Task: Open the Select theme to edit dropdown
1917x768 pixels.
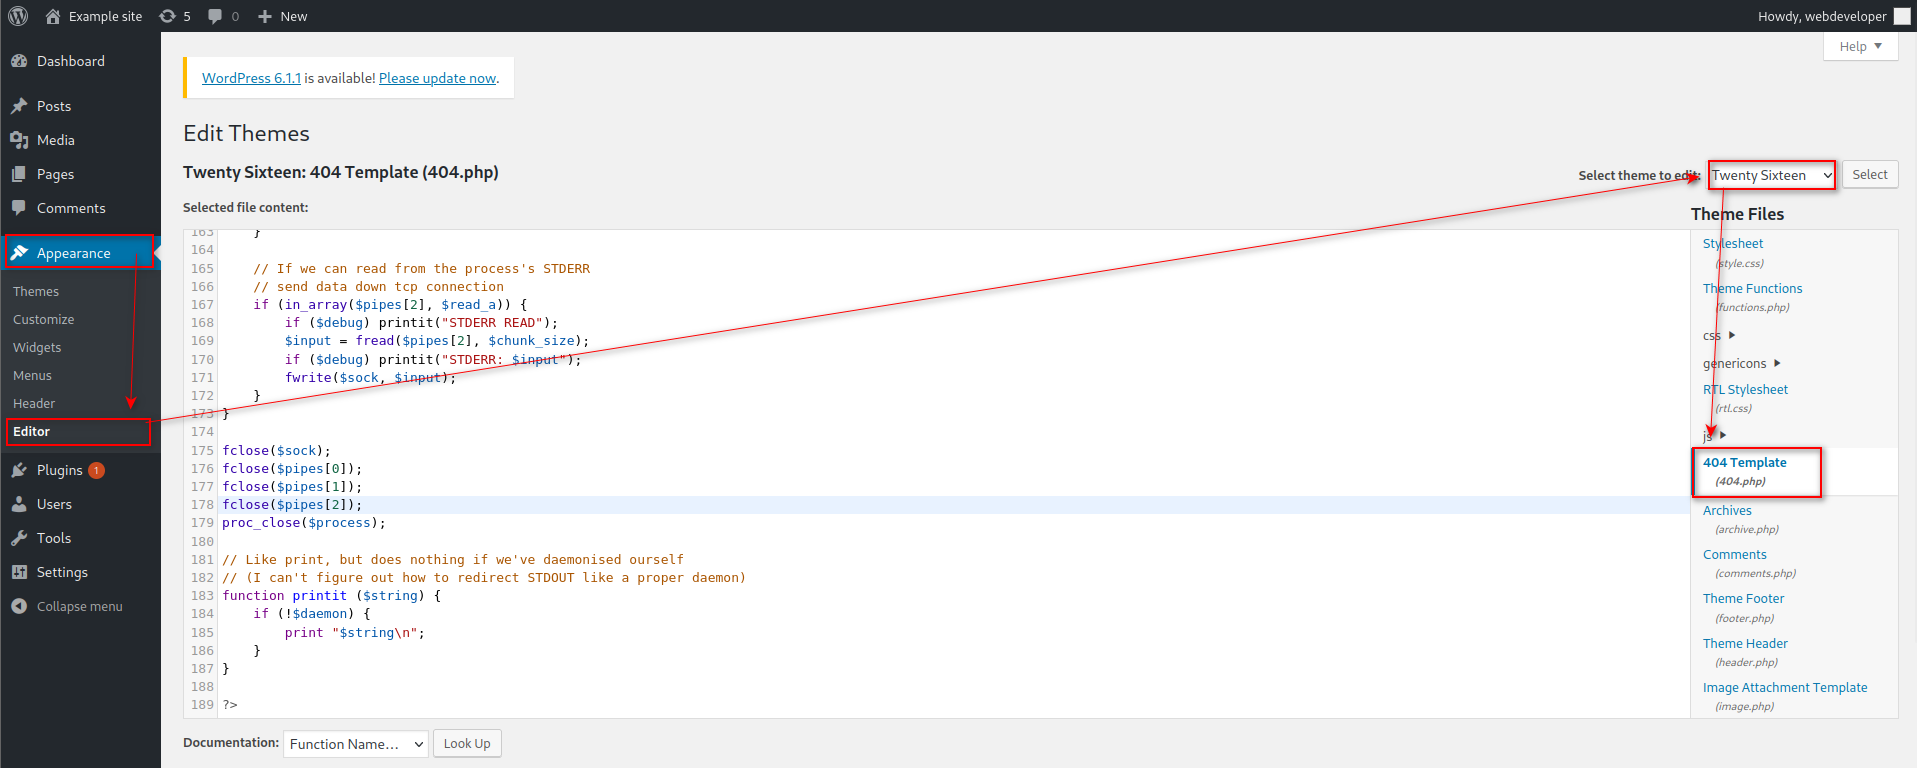Action: click(x=1771, y=175)
